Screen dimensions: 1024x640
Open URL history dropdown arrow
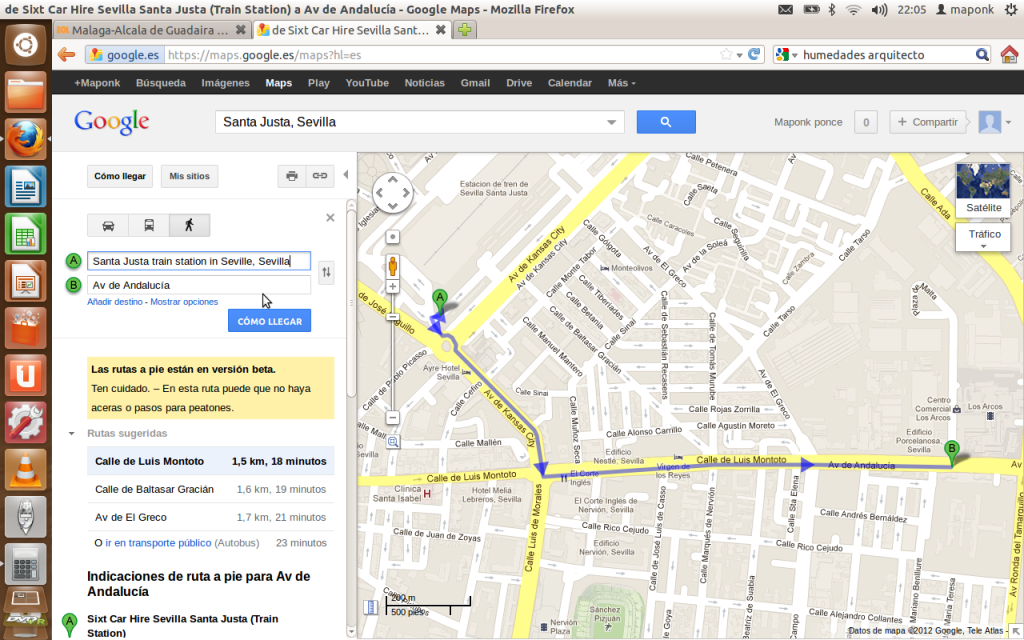pos(739,56)
